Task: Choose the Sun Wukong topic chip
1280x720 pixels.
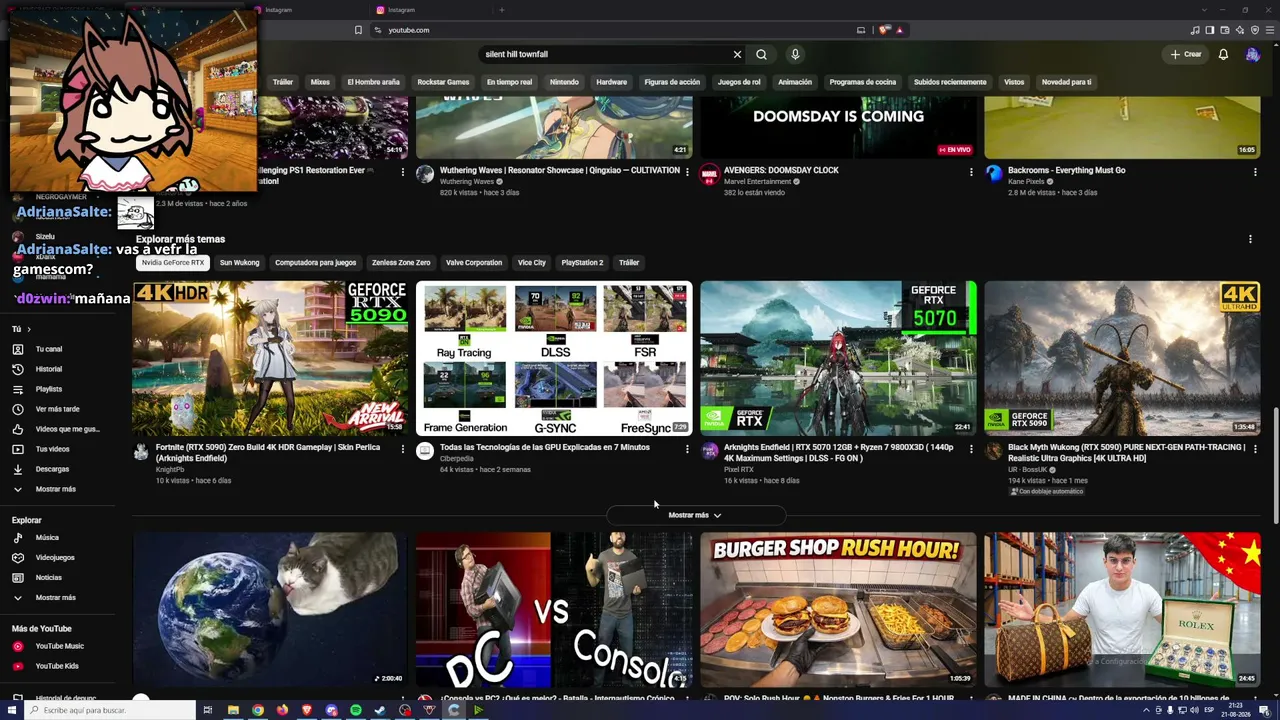Action: (239, 263)
